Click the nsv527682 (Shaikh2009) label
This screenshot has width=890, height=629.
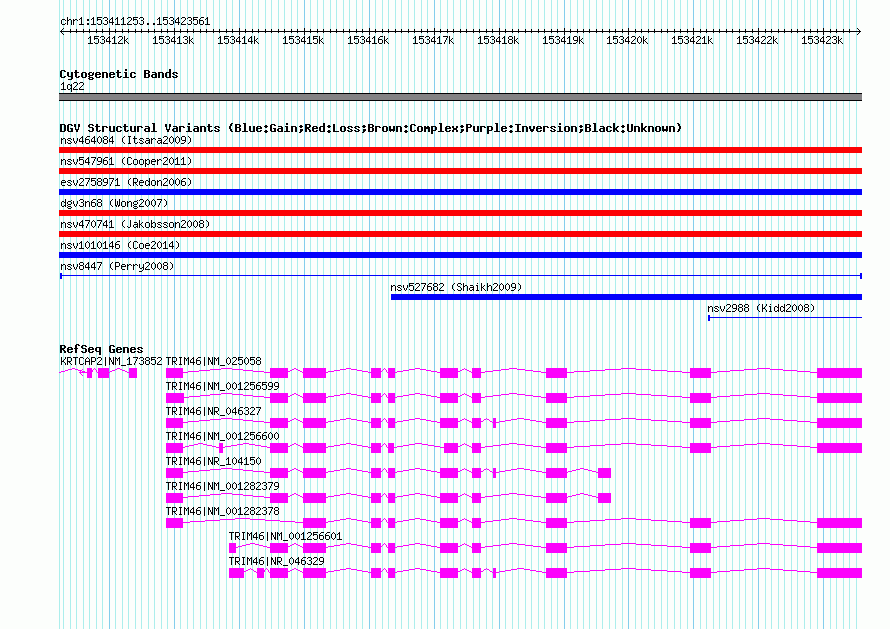point(456,287)
